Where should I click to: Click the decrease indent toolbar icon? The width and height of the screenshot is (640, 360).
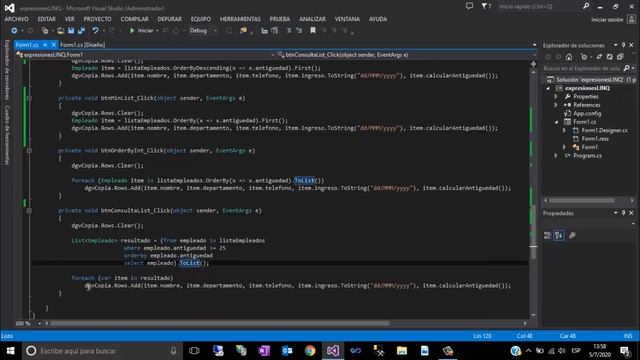click(264, 31)
